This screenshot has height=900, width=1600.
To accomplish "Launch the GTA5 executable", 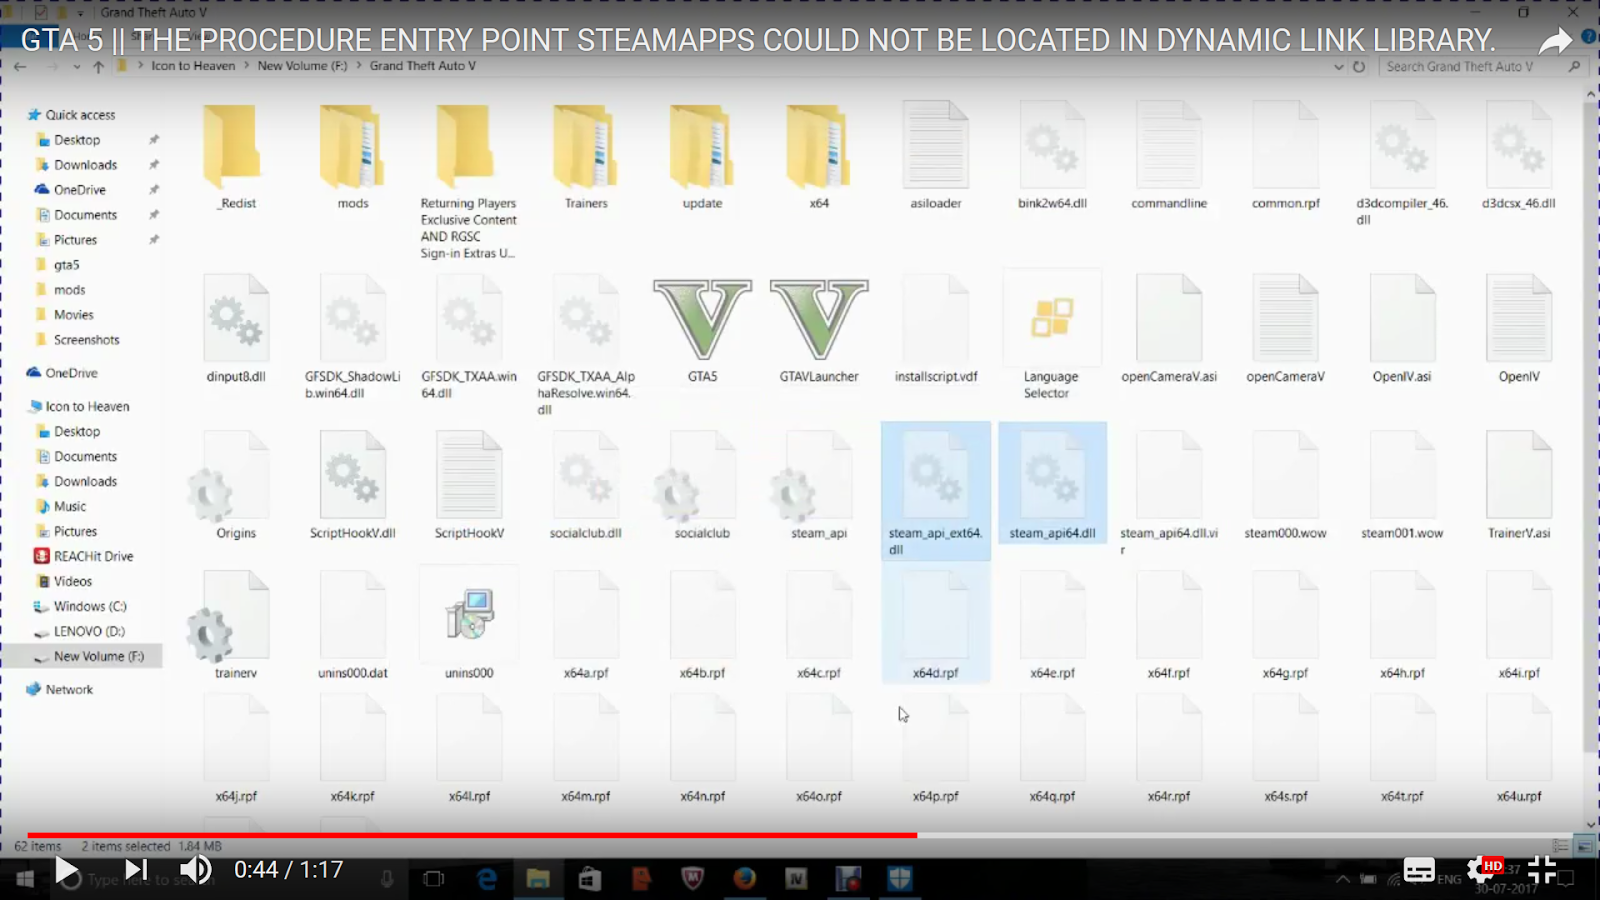I will (x=702, y=330).
